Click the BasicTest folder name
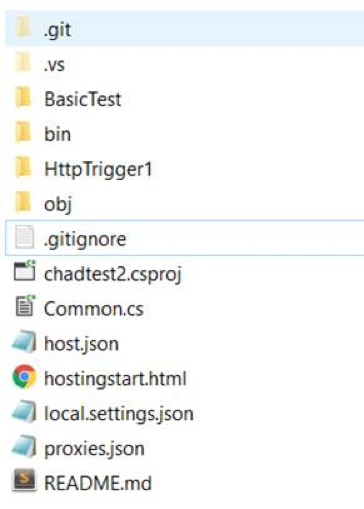Screen dimensions: 364x509 83,100
